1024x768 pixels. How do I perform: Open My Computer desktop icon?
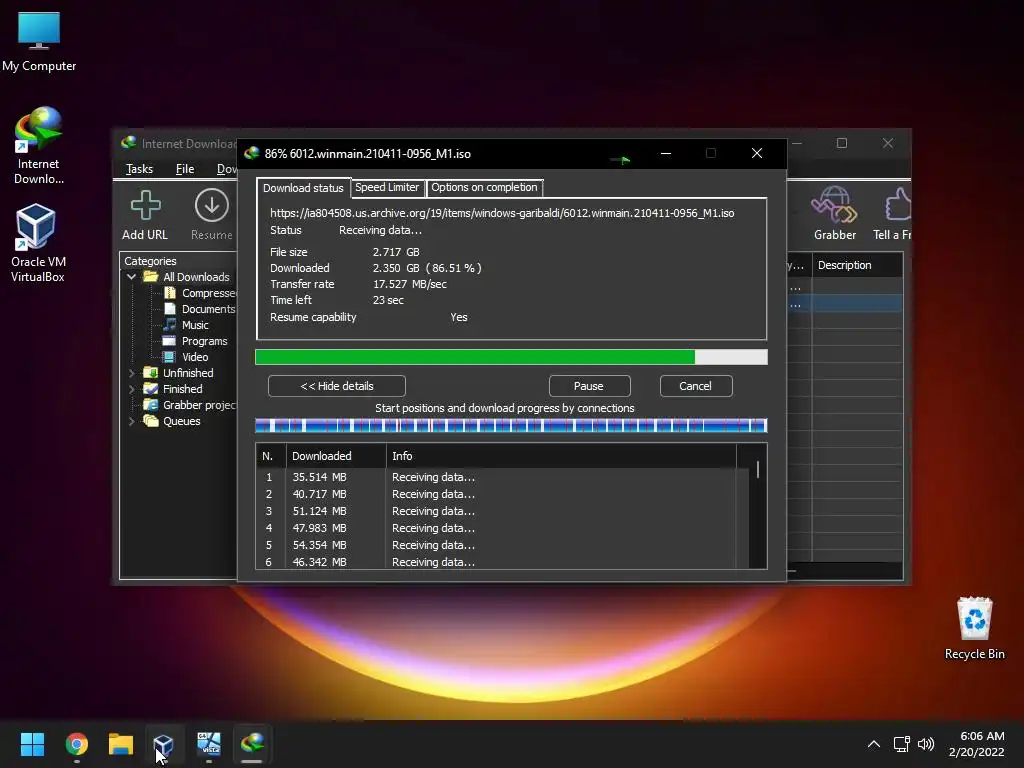pyautogui.click(x=39, y=41)
